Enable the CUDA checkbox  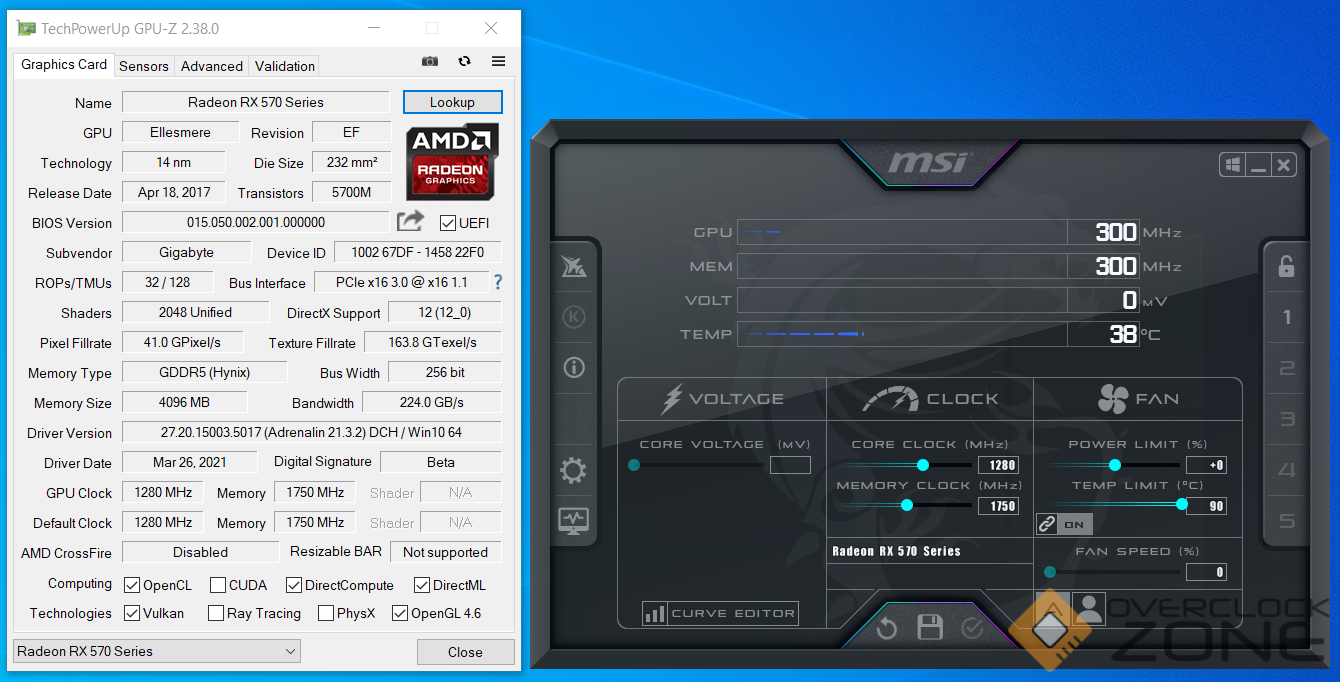click(x=218, y=585)
